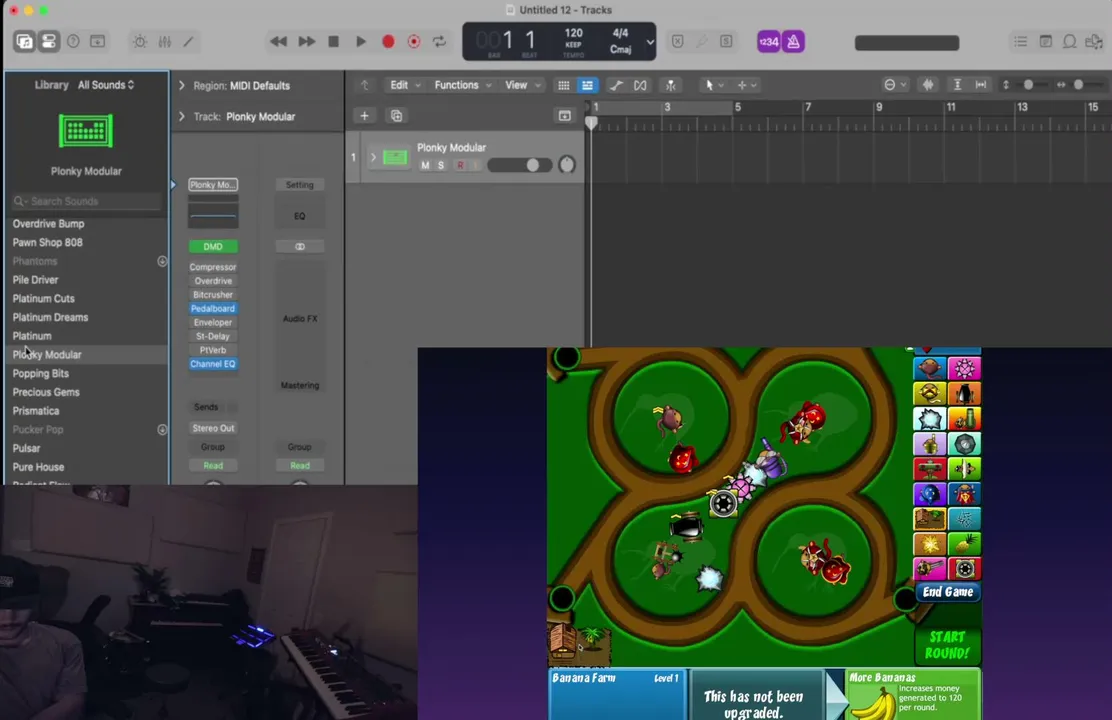The height and width of the screenshot is (720, 1112).
Task: Open the View menu in tracks area
Action: pos(522,85)
